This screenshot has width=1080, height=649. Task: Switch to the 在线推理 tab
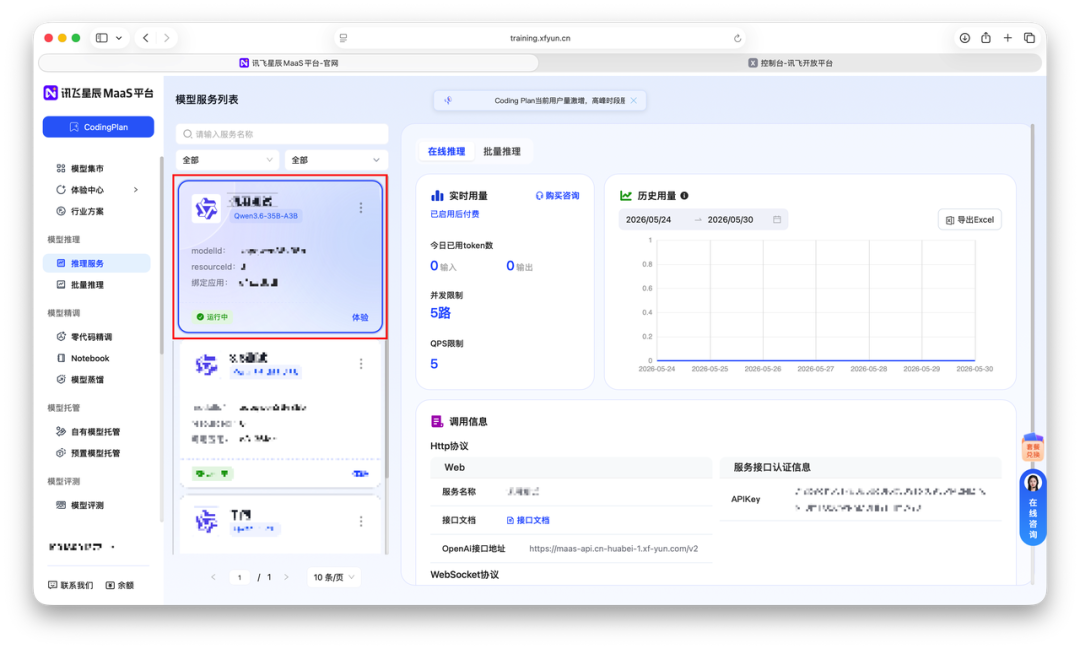(446, 152)
